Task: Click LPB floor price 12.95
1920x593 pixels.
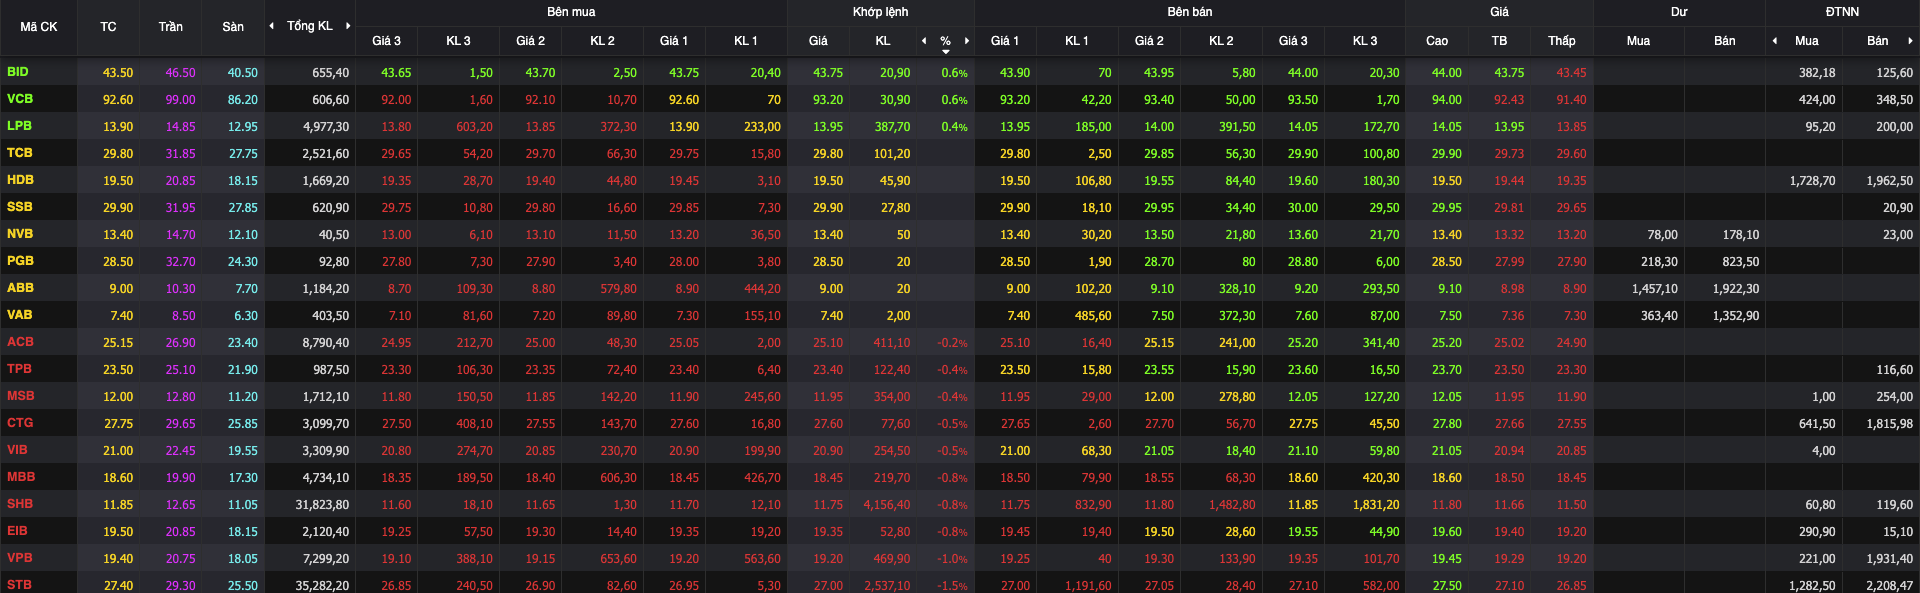Action: click(x=243, y=127)
